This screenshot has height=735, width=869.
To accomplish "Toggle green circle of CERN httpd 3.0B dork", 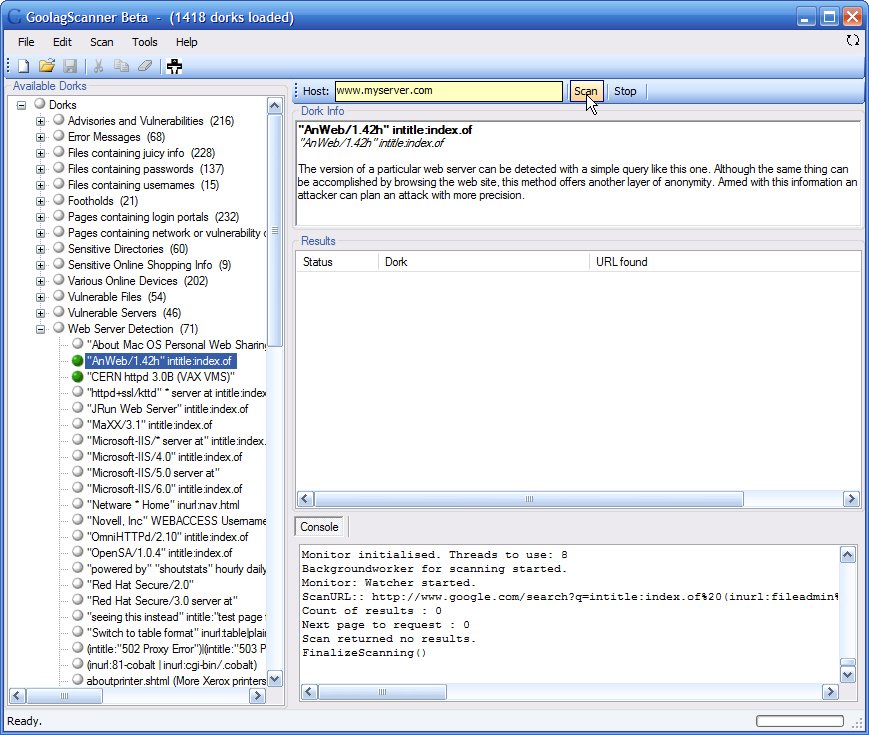I will 78,377.
